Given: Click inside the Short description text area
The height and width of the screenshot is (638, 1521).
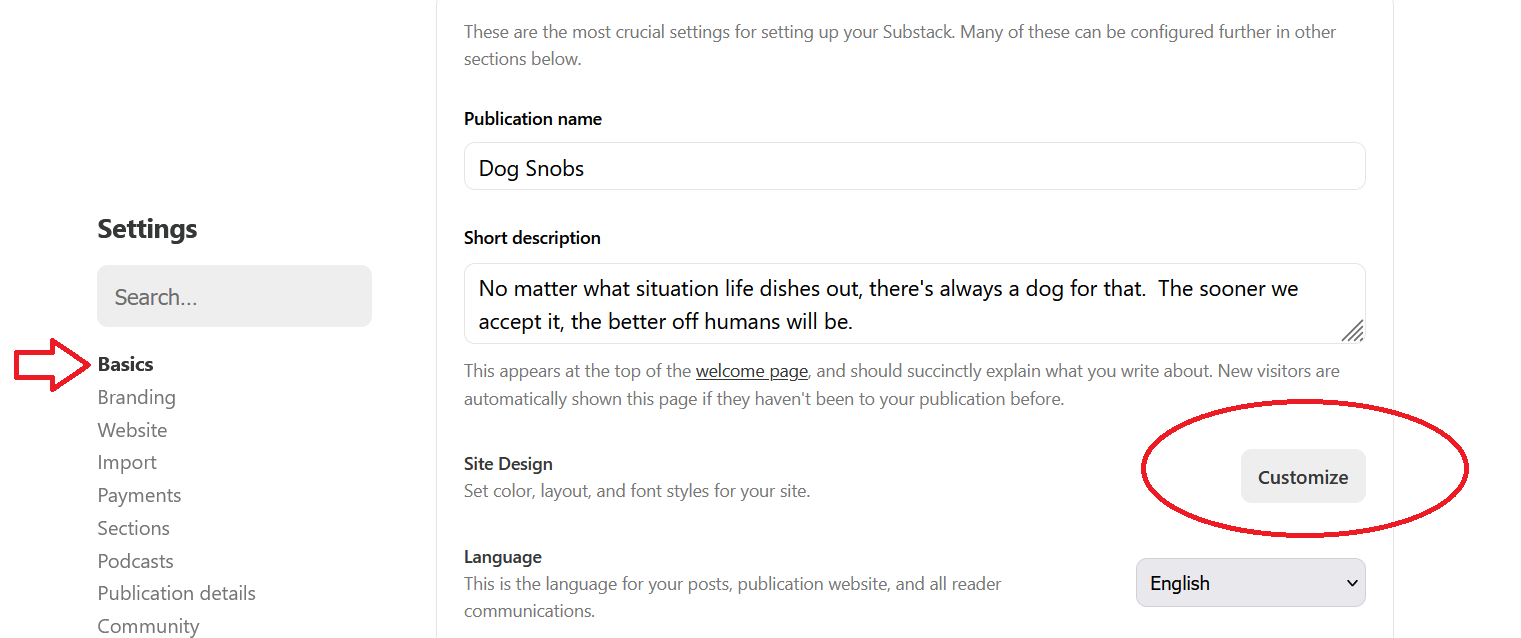Looking at the screenshot, I should click(x=914, y=304).
